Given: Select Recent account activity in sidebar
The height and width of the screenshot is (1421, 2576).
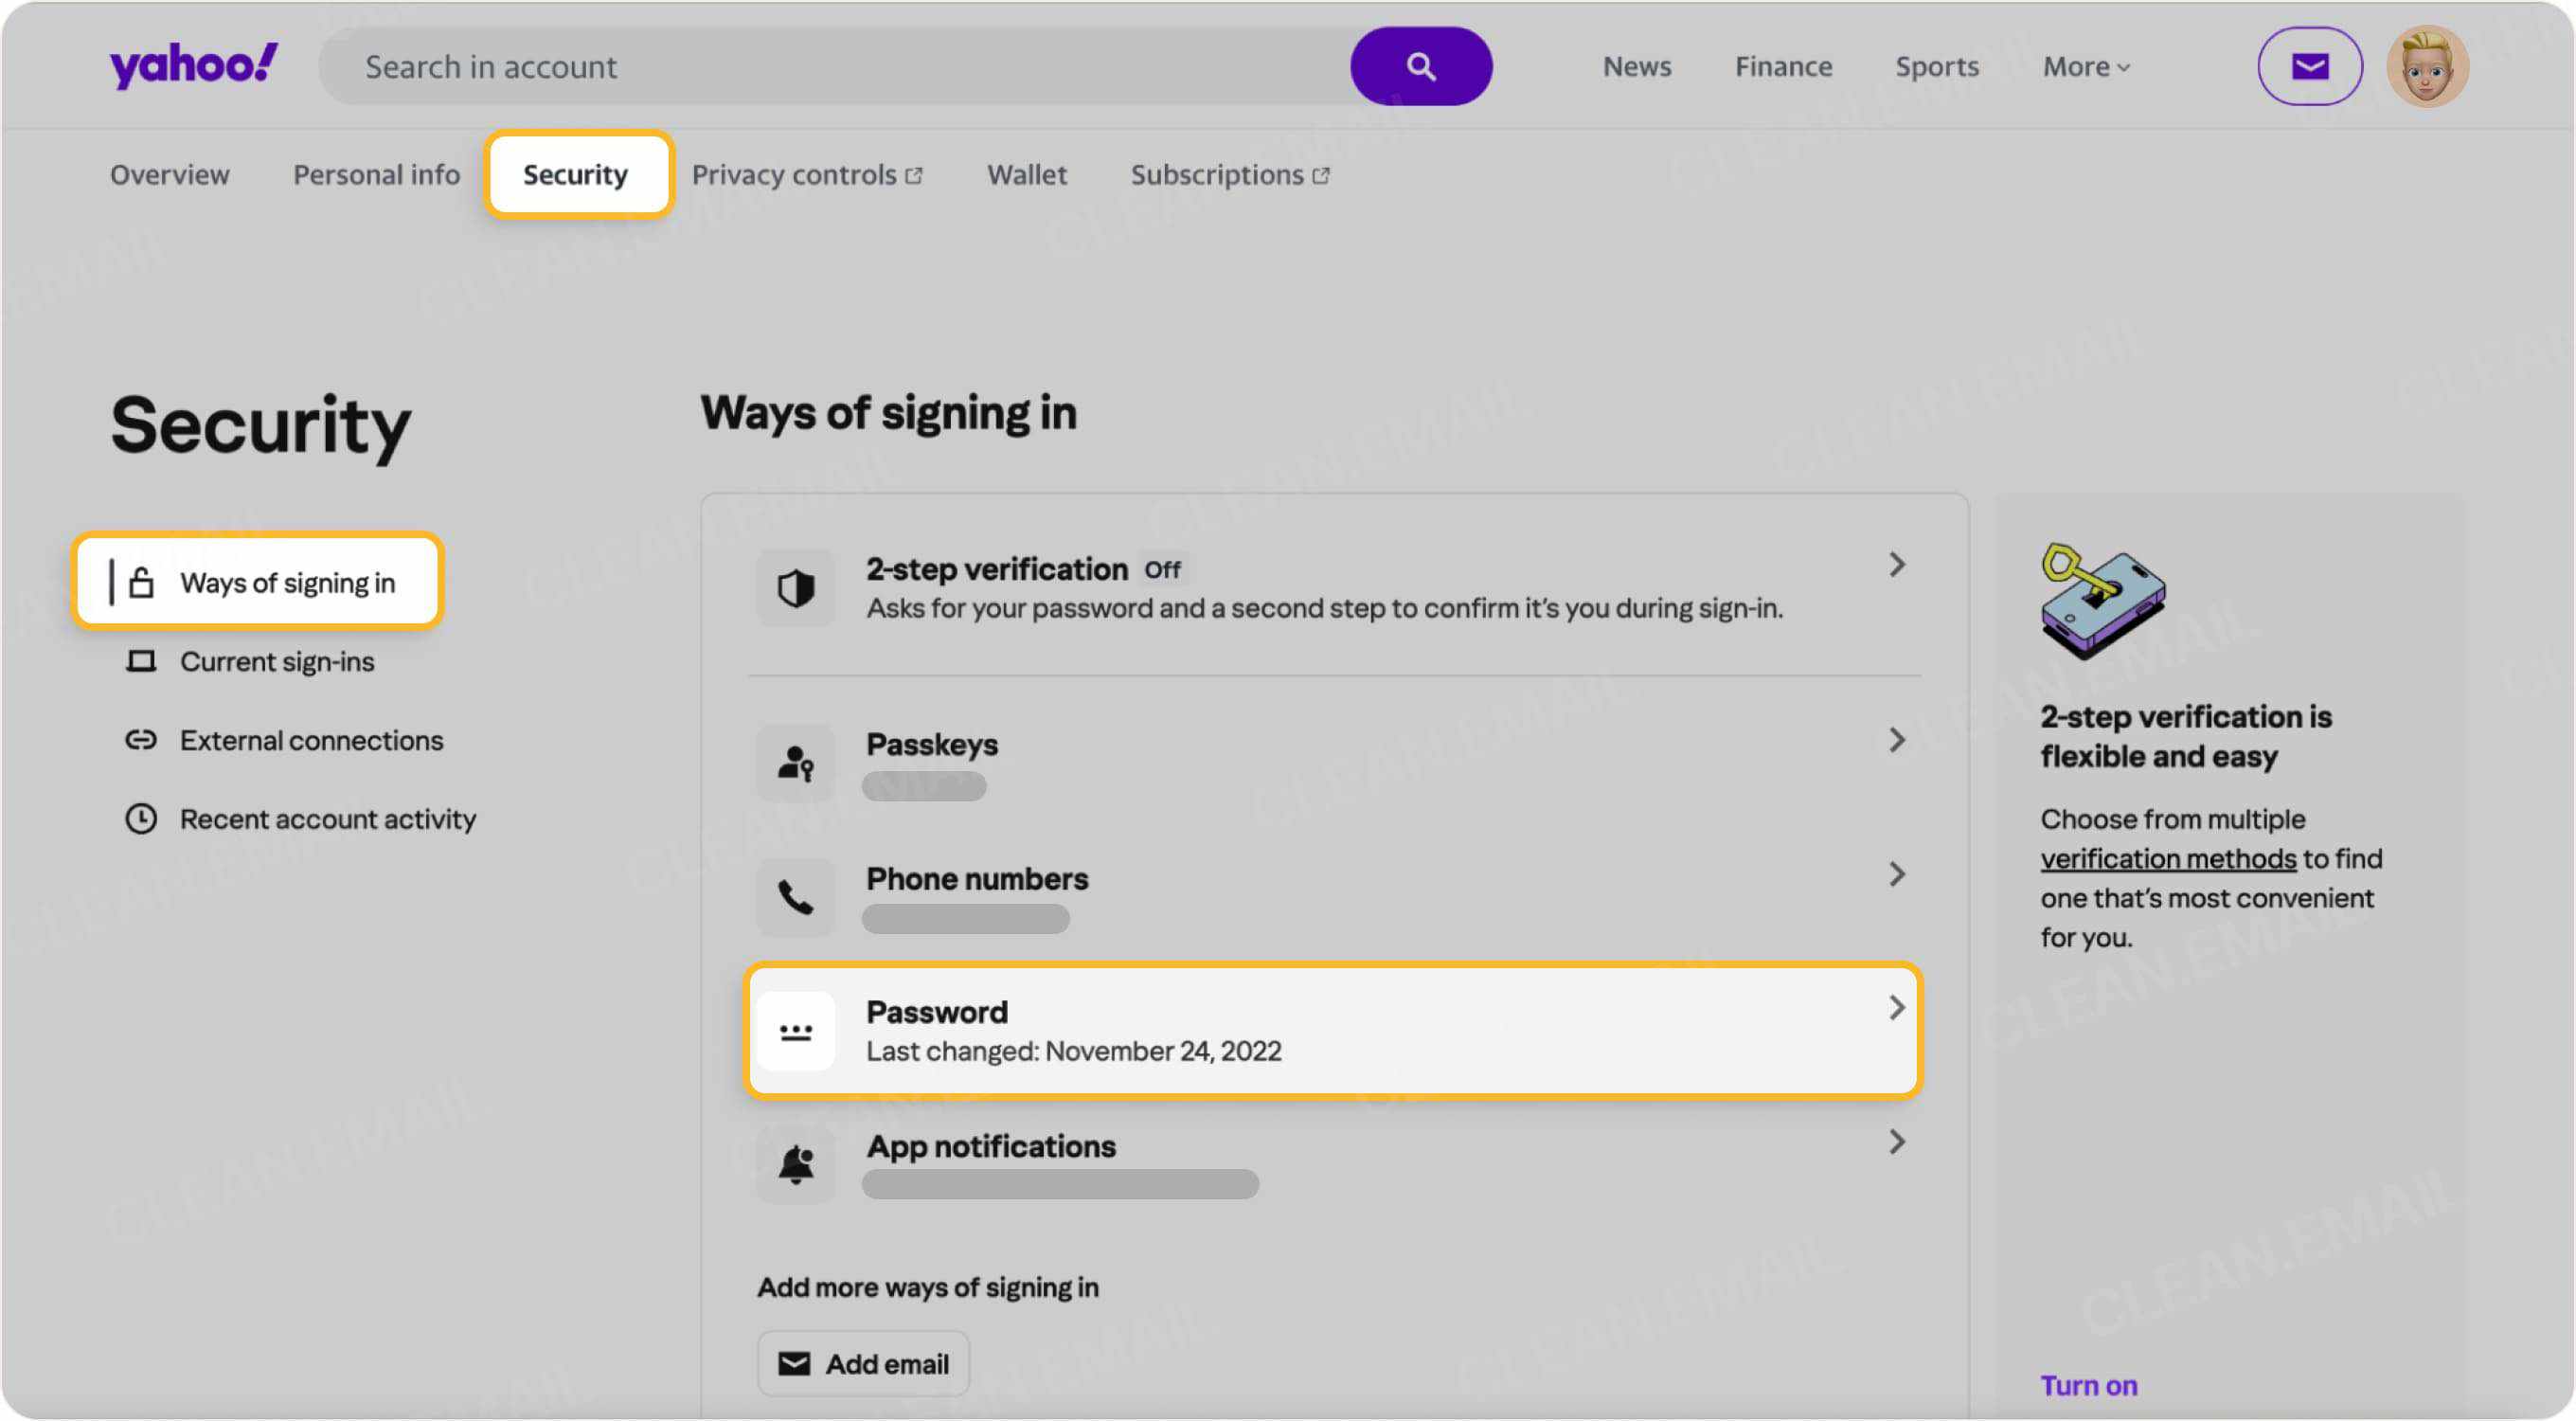Looking at the screenshot, I should 300,819.
